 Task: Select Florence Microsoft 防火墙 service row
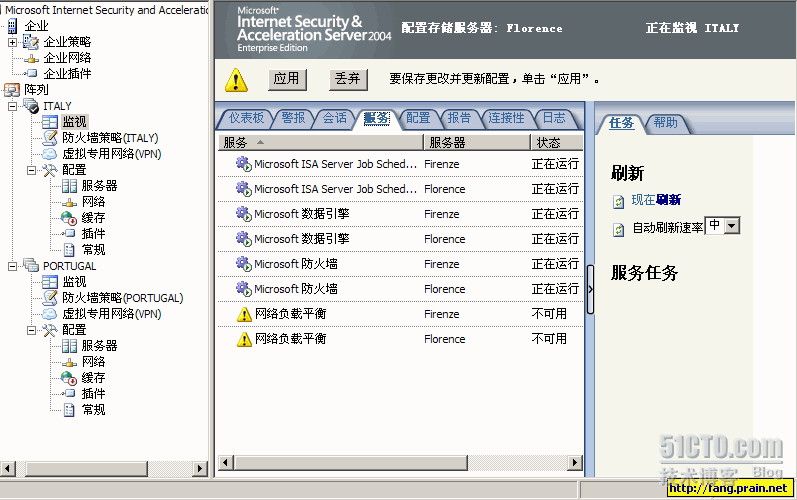click(401, 289)
